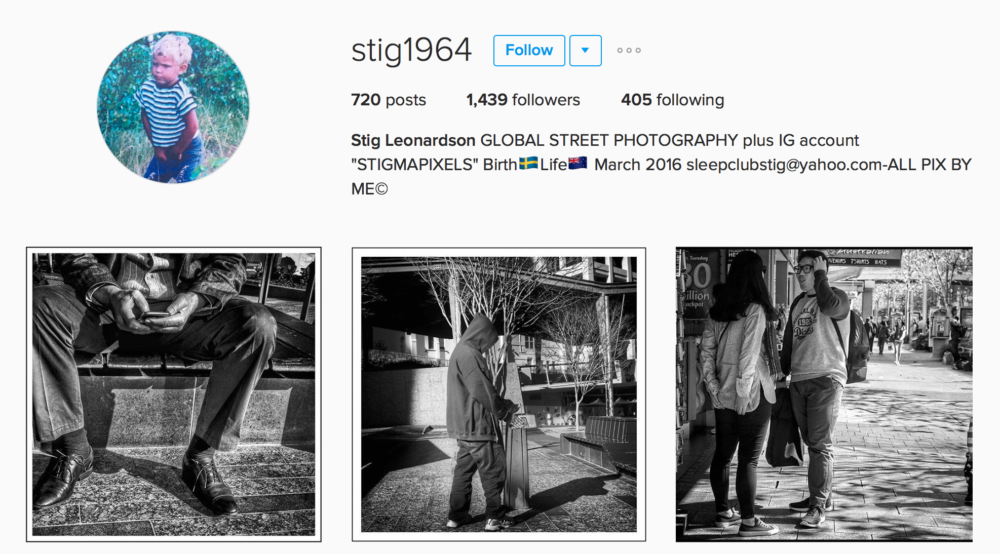View the 720 posts count
1000x554 pixels.
388,100
